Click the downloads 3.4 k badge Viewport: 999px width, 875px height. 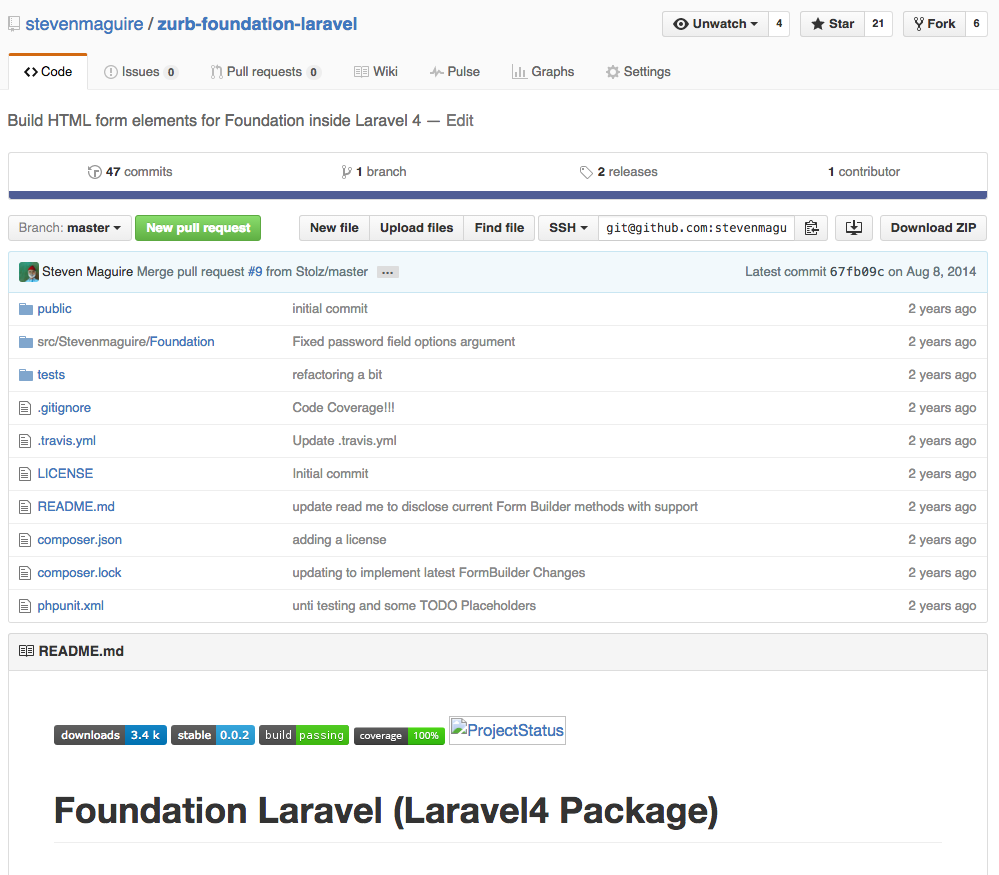point(110,735)
